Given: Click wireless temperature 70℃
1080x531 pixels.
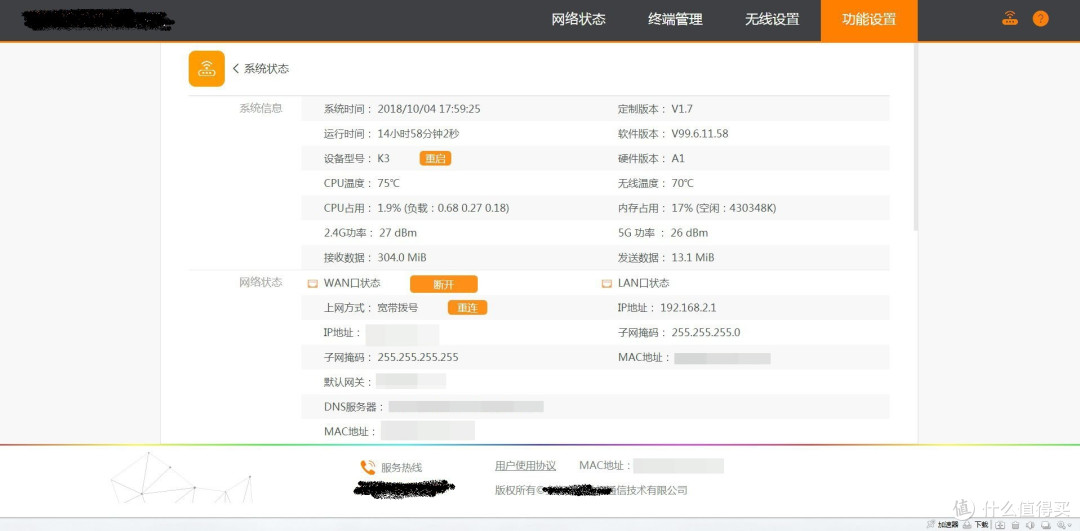Looking at the screenshot, I should point(683,183).
